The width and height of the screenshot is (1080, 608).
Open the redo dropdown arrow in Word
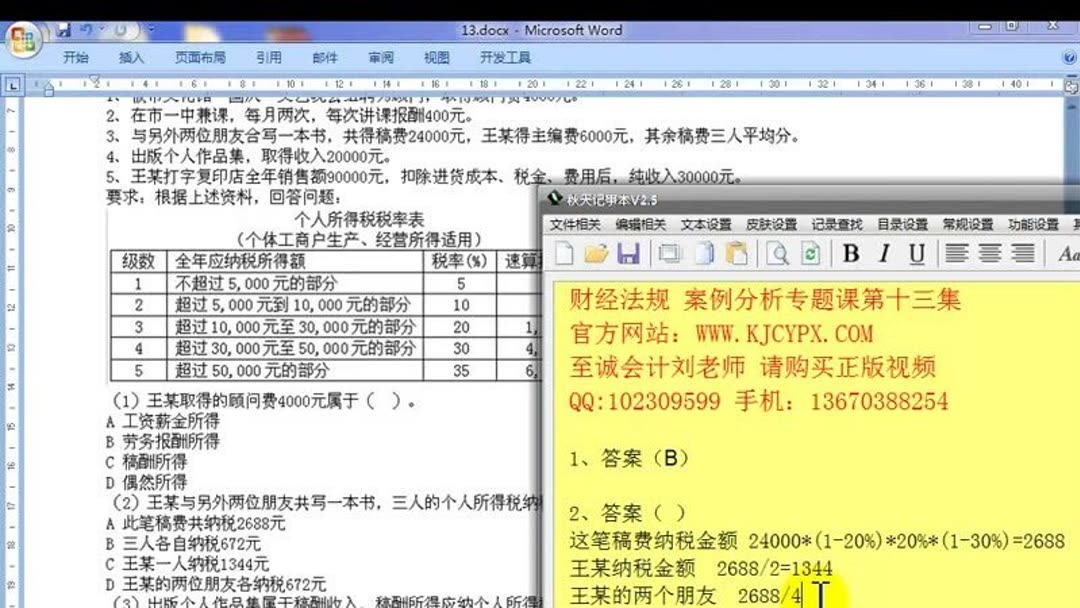click(122, 29)
